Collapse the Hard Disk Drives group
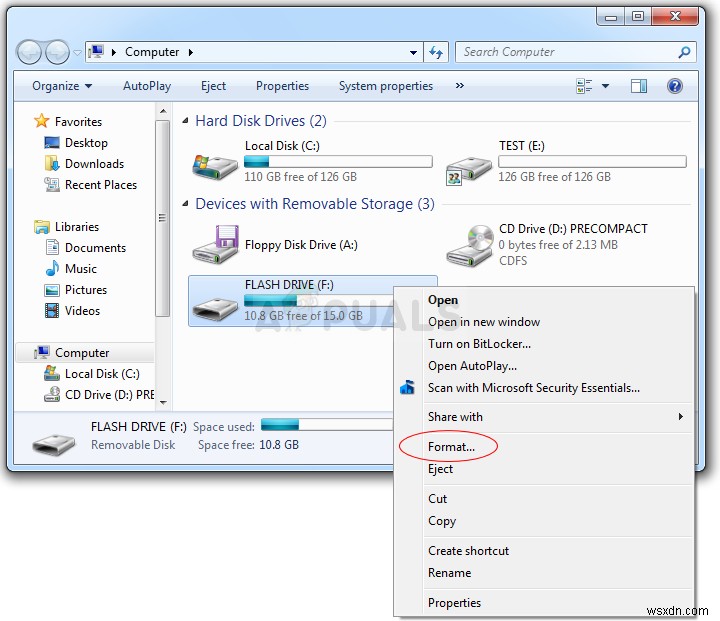This screenshot has height=621, width=720. point(185,121)
